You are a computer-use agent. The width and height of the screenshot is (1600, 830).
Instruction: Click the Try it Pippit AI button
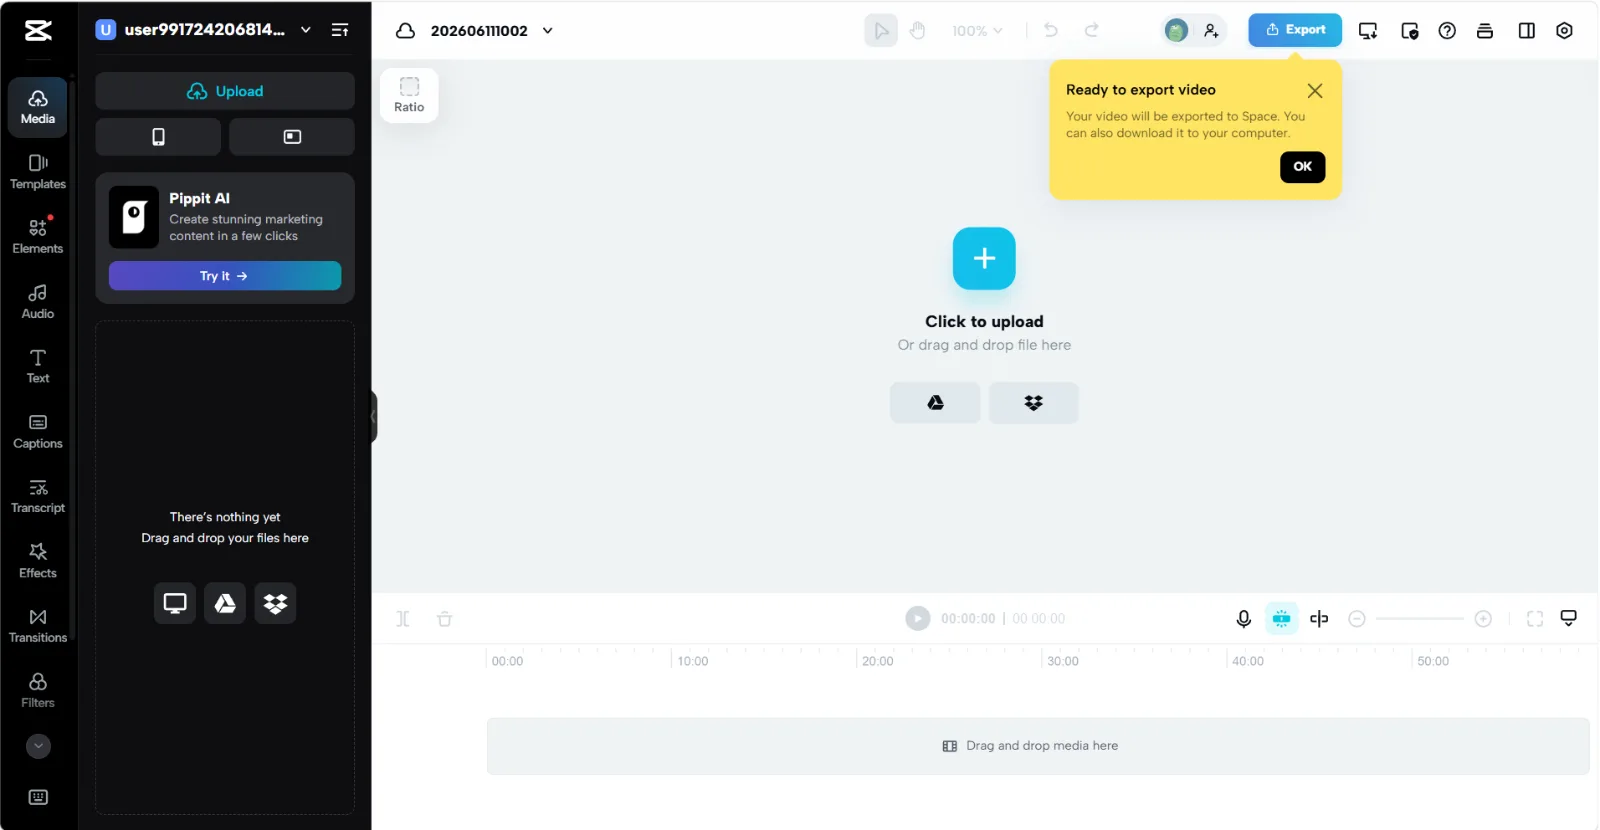(x=225, y=276)
